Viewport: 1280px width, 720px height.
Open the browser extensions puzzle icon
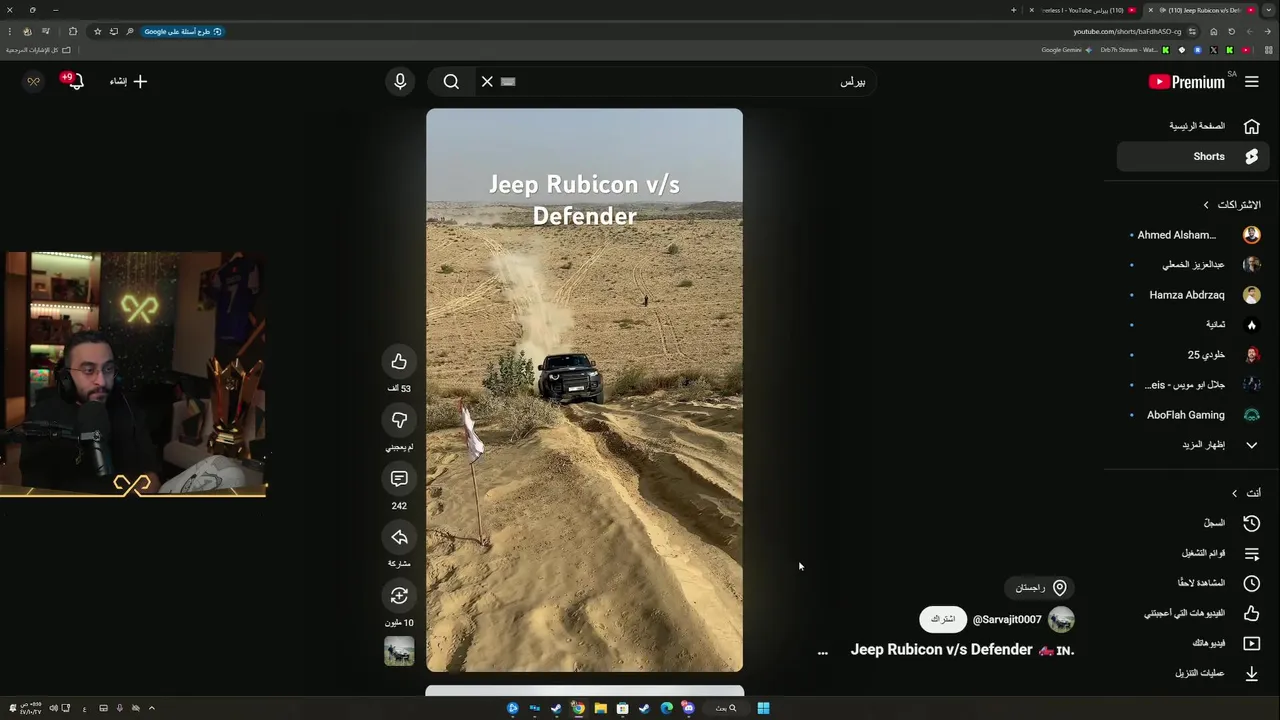pyautogui.click(x=73, y=32)
